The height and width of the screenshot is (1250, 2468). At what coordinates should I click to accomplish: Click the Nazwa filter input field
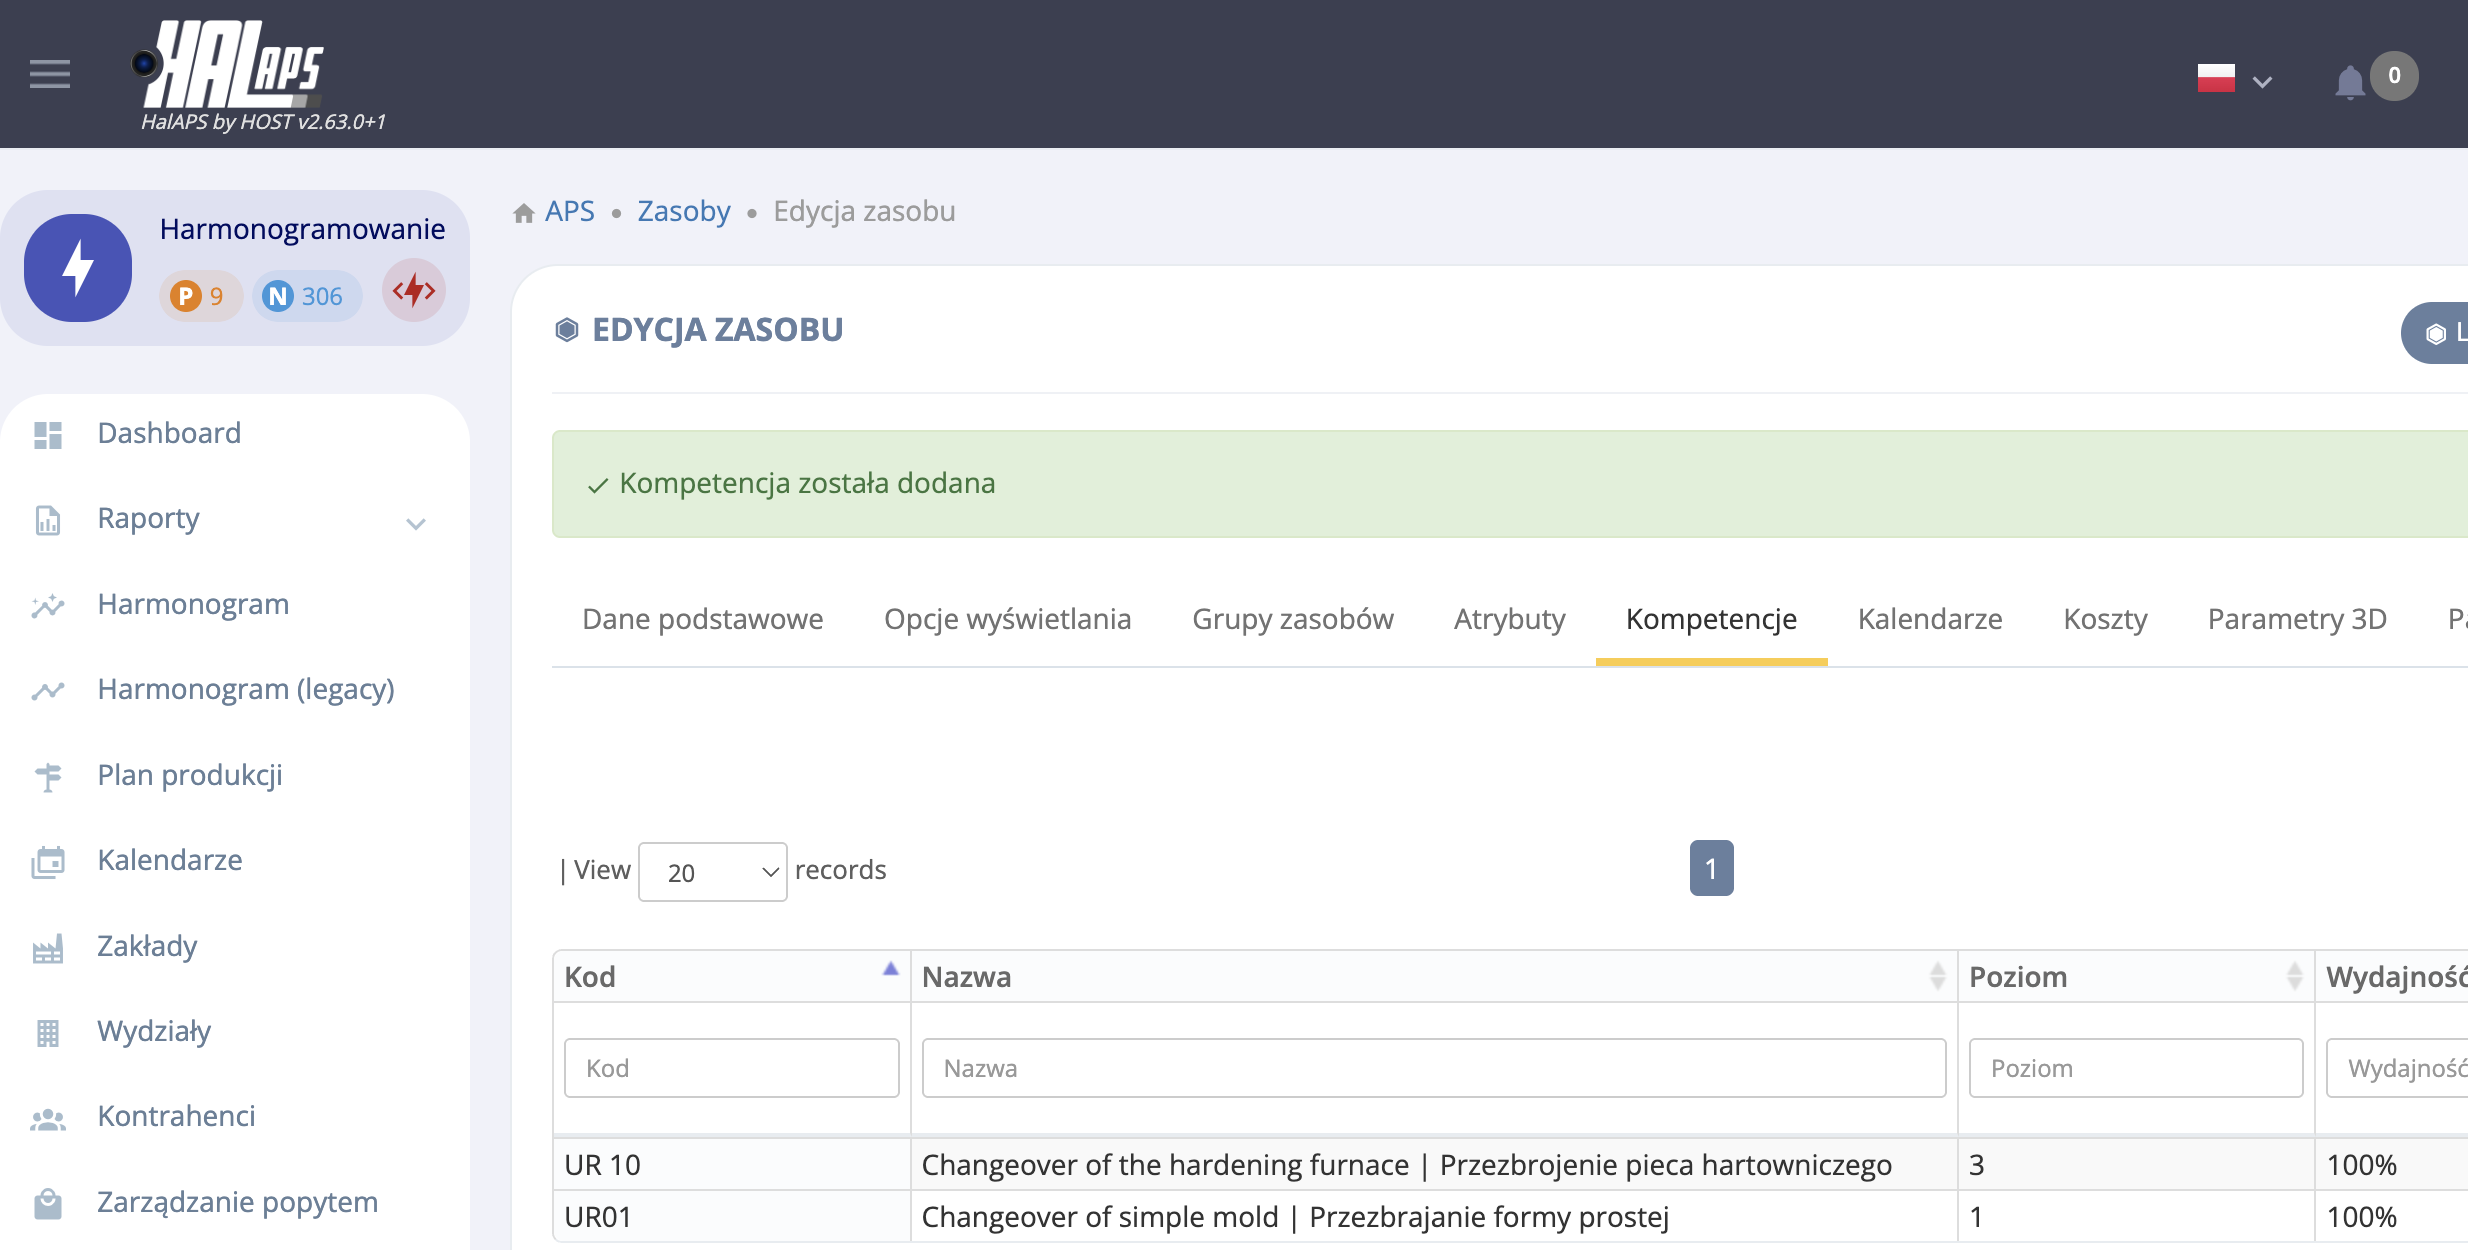click(1432, 1068)
